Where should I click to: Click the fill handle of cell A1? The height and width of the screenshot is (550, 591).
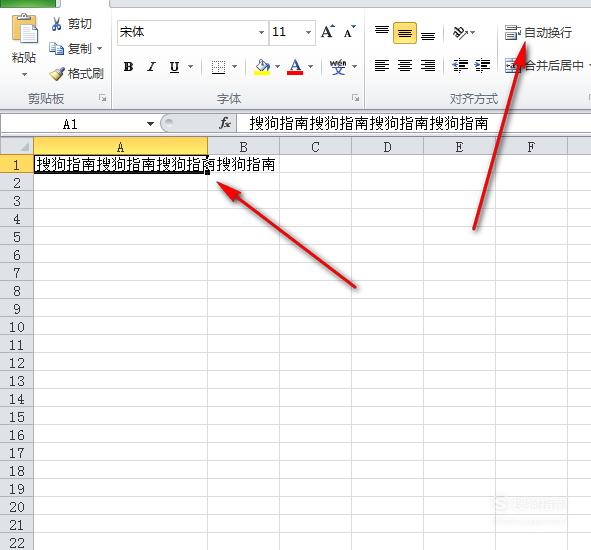pyautogui.click(x=207, y=172)
